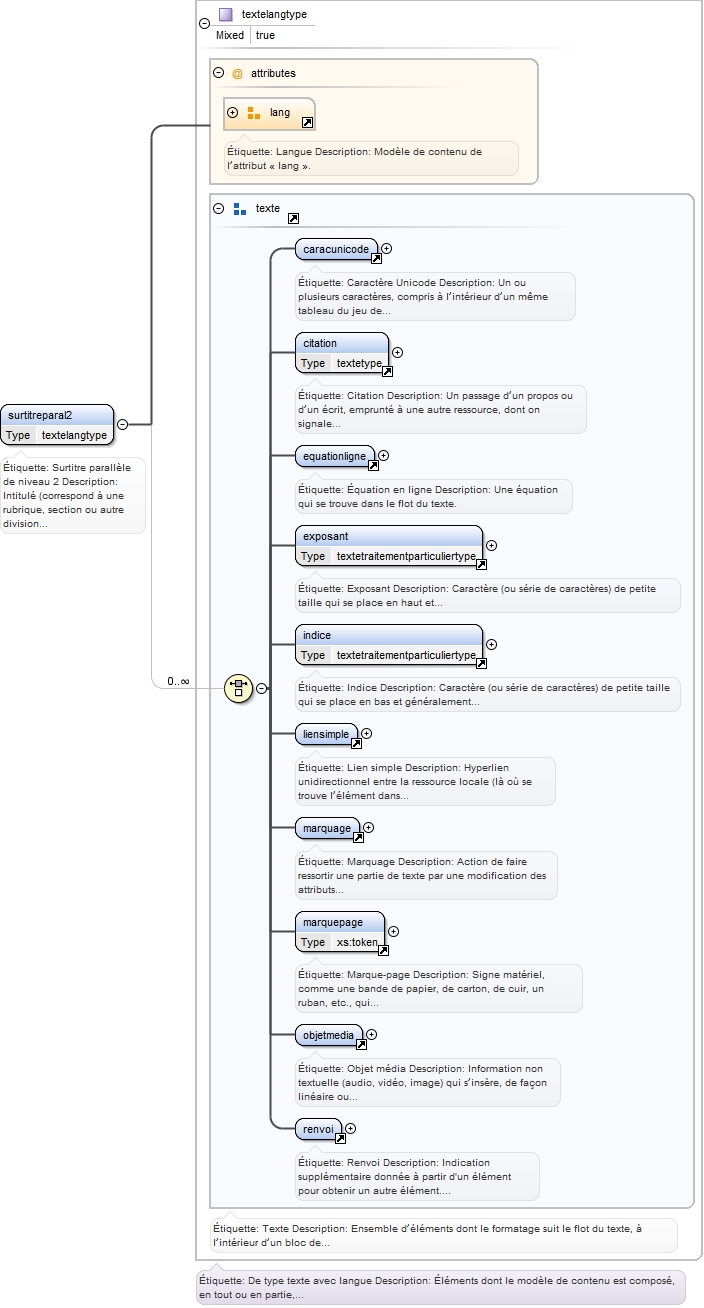The image size is (704, 1308).
Task: Click the link arrow icon on caracunicode
Action: click(377, 258)
